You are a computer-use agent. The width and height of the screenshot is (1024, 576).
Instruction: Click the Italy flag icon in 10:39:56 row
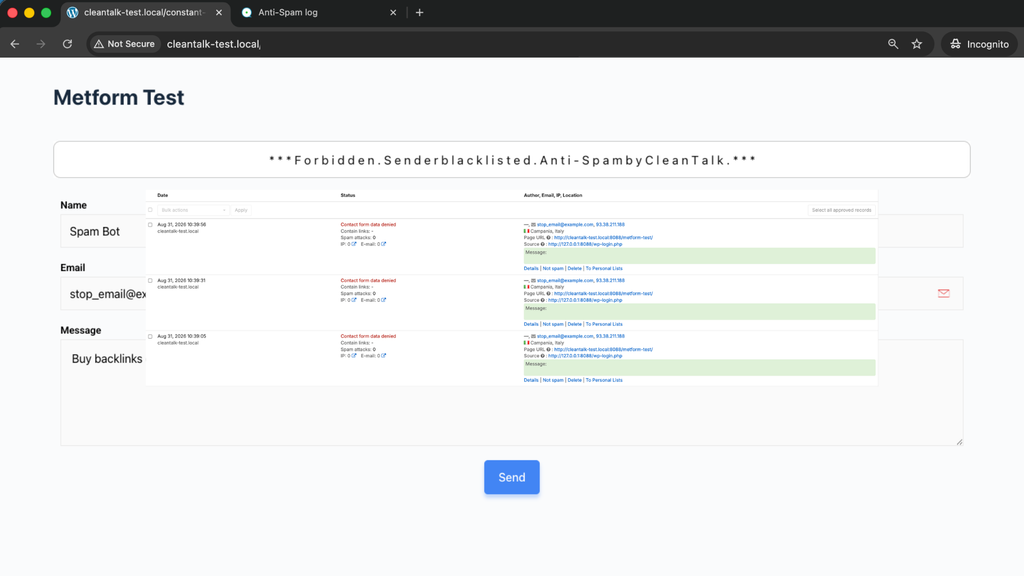526,231
